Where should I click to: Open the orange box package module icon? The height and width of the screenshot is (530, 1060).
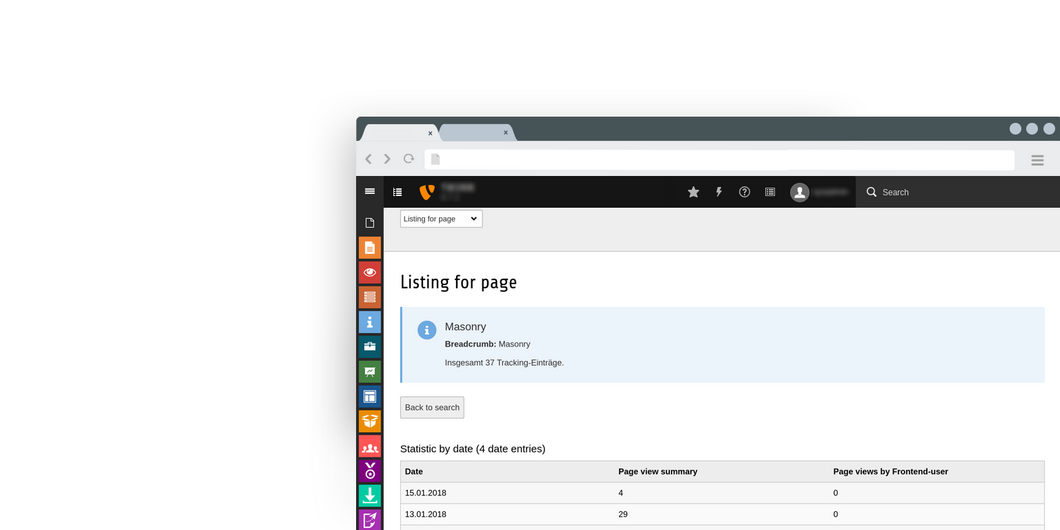click(x=370, y=421)
